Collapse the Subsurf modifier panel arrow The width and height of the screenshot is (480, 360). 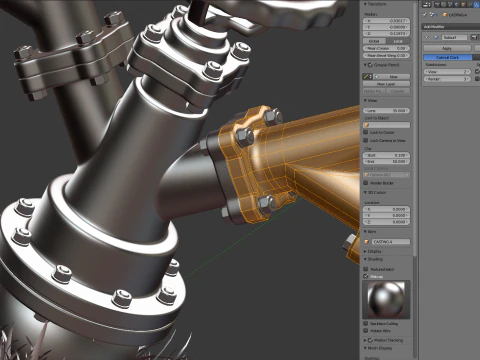426,37
